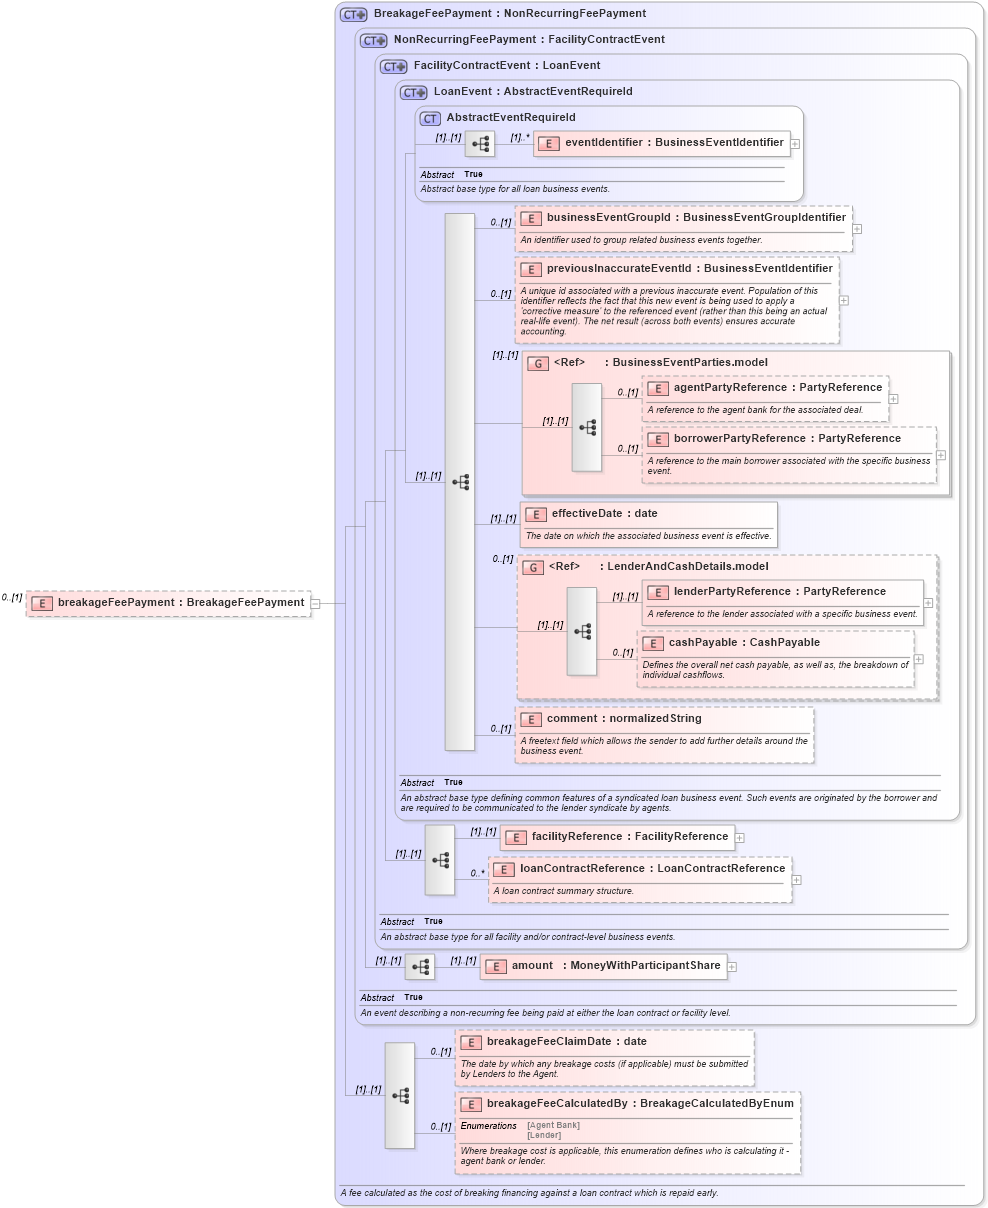988x1208 pixels.
Task: Click the E icon of breakageFeeClaimDate element
Action: [x=469, y=1041]
